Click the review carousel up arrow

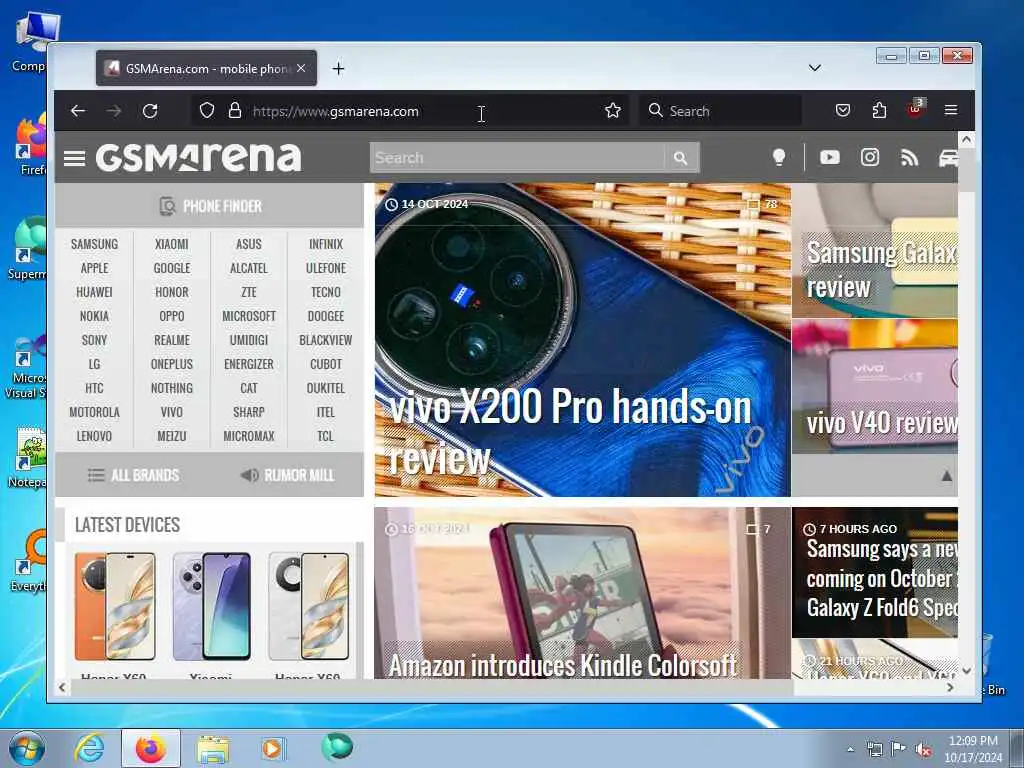coord(946,476)
